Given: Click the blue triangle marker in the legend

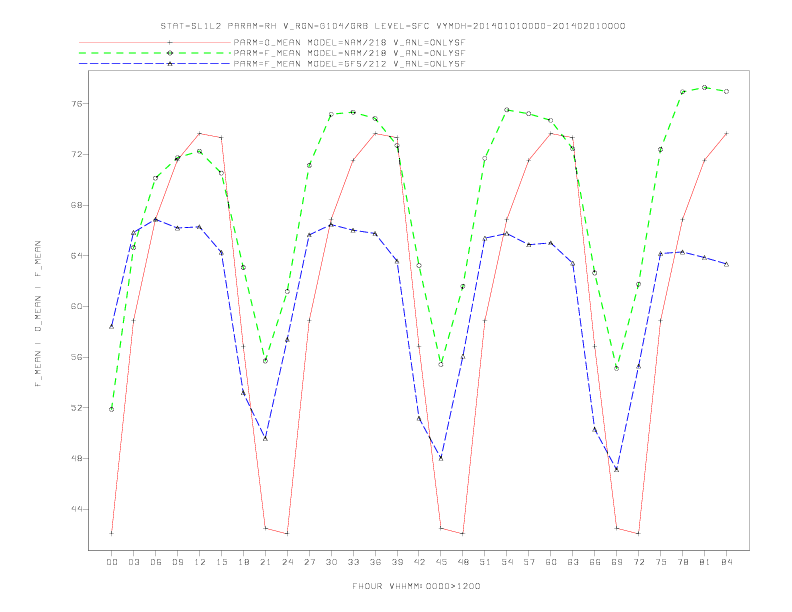Looking at the screenshot, I should pos(170,64).
